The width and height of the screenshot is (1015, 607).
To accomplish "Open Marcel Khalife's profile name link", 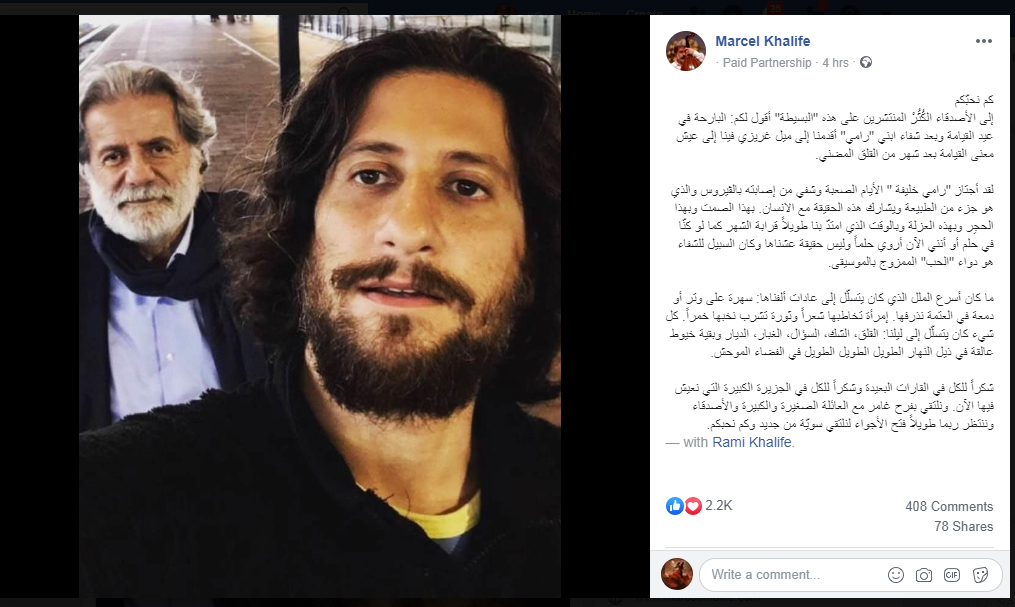I will pyautogui.click(x=763, y=41).
